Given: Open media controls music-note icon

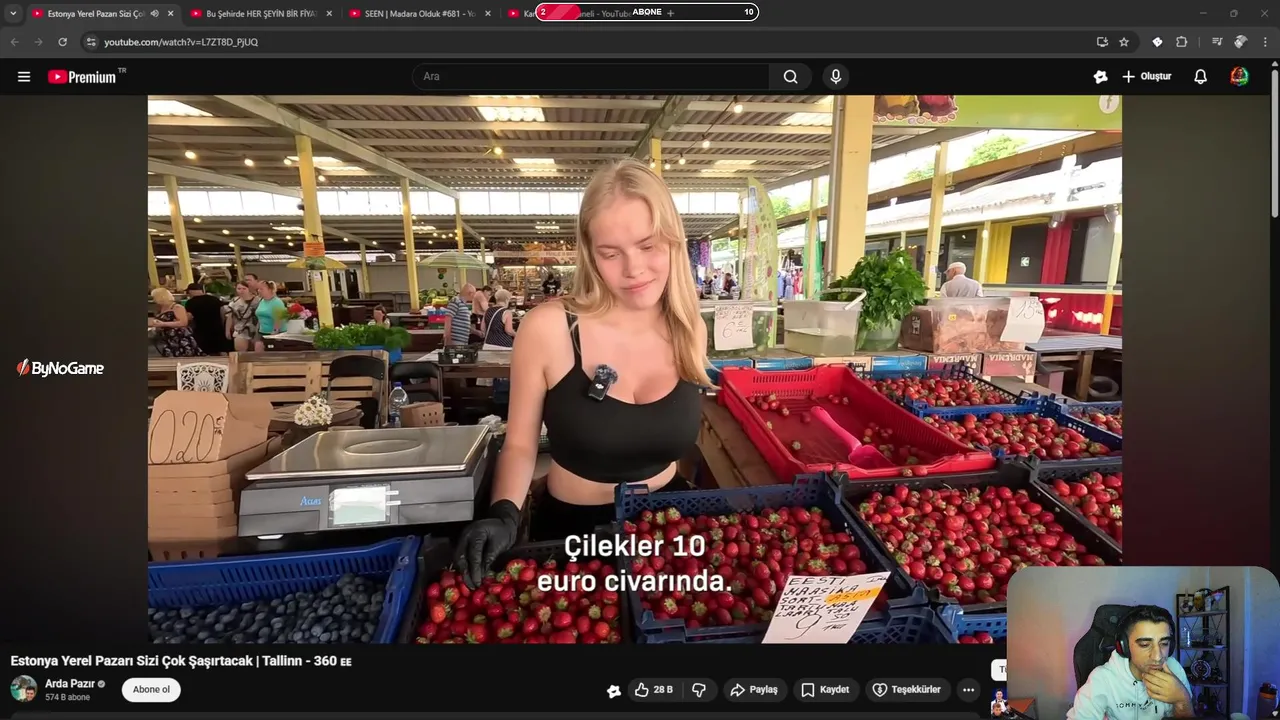Looking at the screenshot, I should (1217, 42).
